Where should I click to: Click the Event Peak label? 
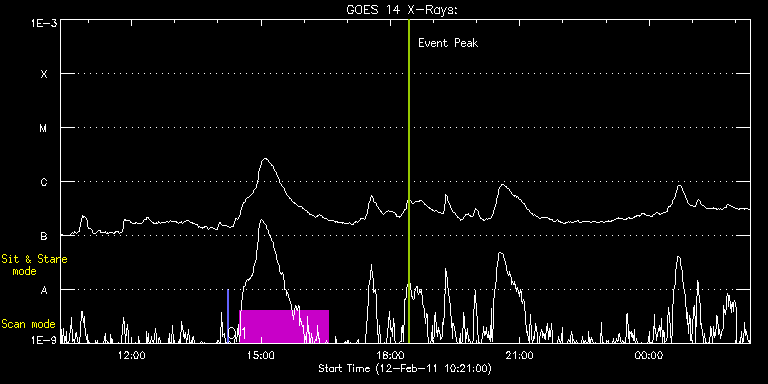[448, 43]
